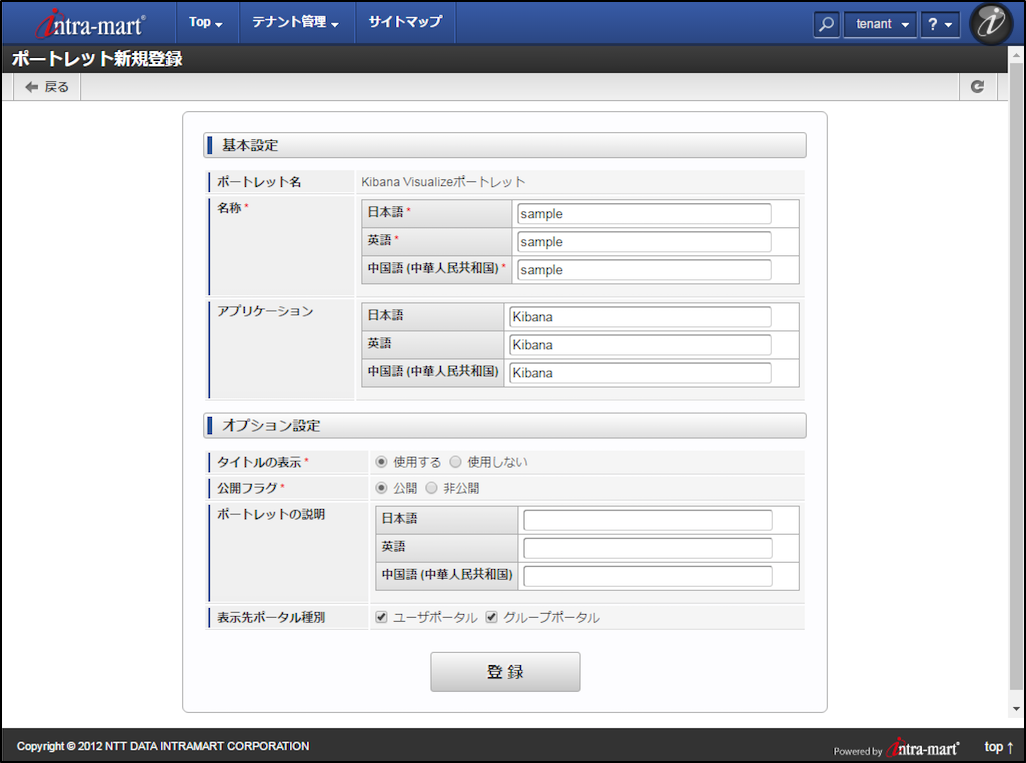The image size is (1026, 763).
Task: Open the search via the magnifier icon
Action: (826, 23)
